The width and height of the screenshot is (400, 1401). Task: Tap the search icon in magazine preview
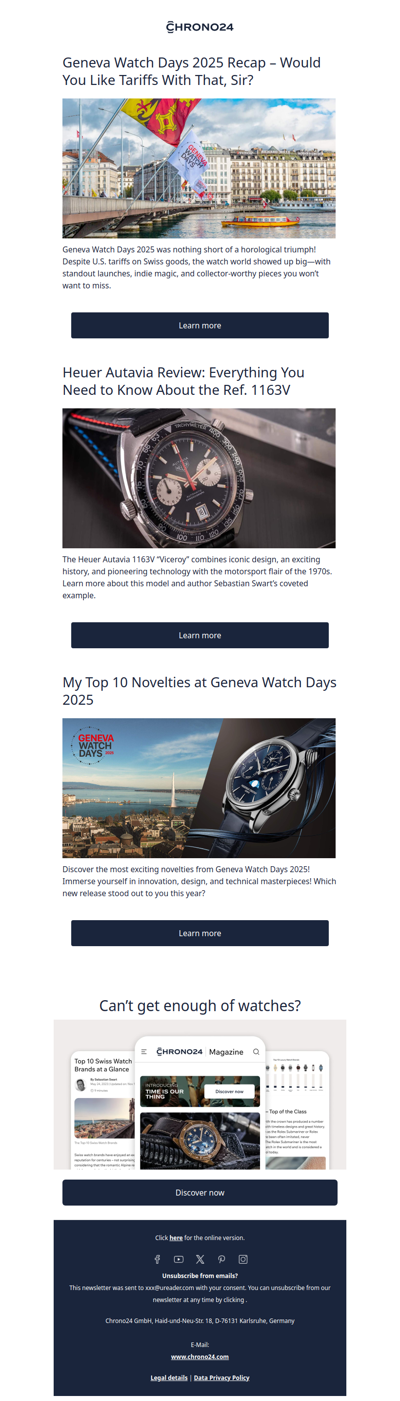coord(256,1052)
